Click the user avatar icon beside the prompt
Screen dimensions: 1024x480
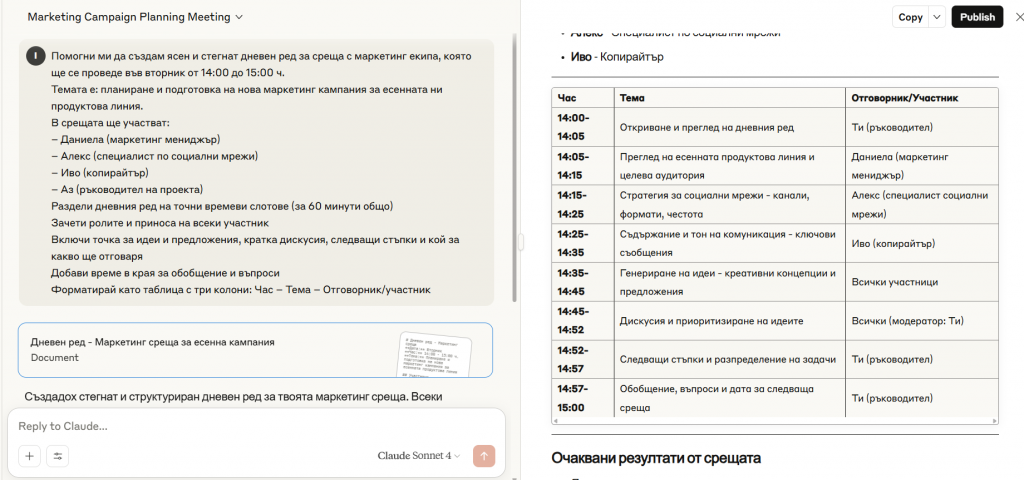tap(35, 57)
